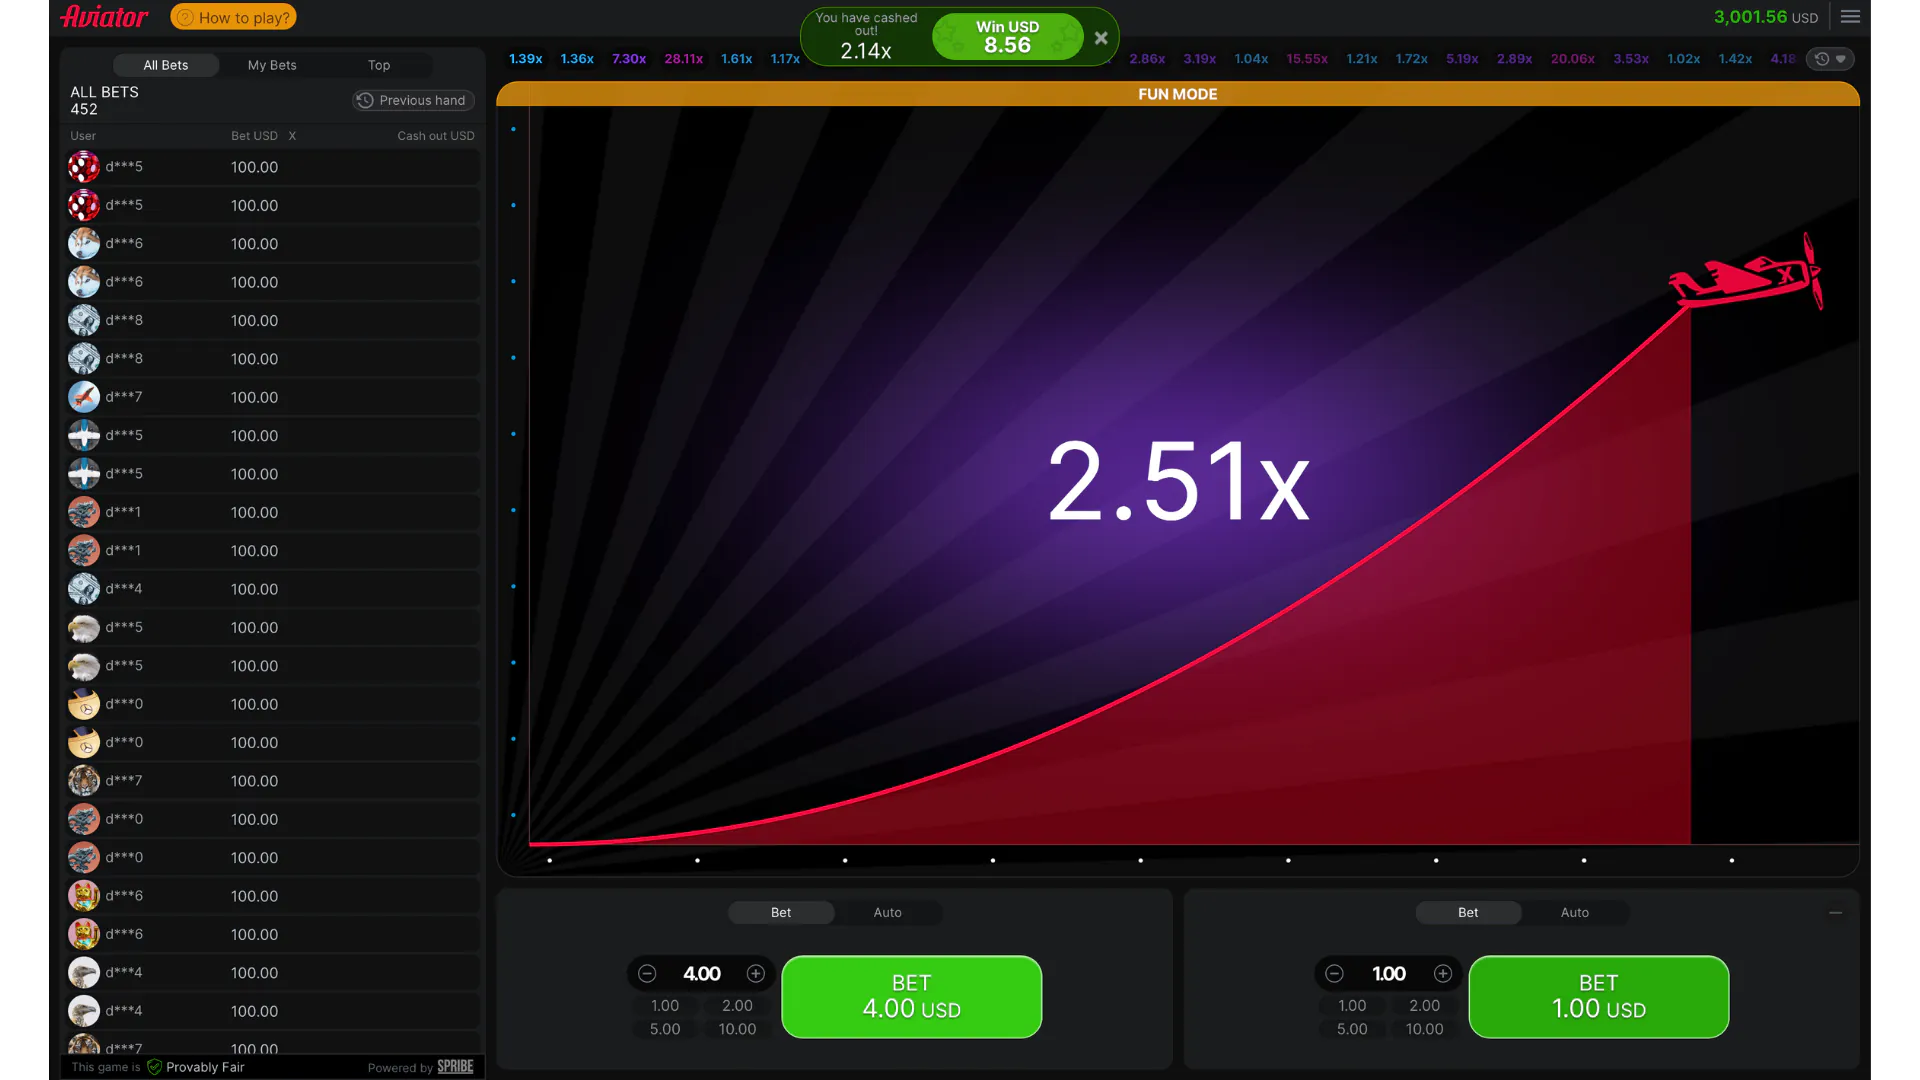Open the Top bets tab
The width and height of the screenshot is (1920, 1080).
pos(378,65)
